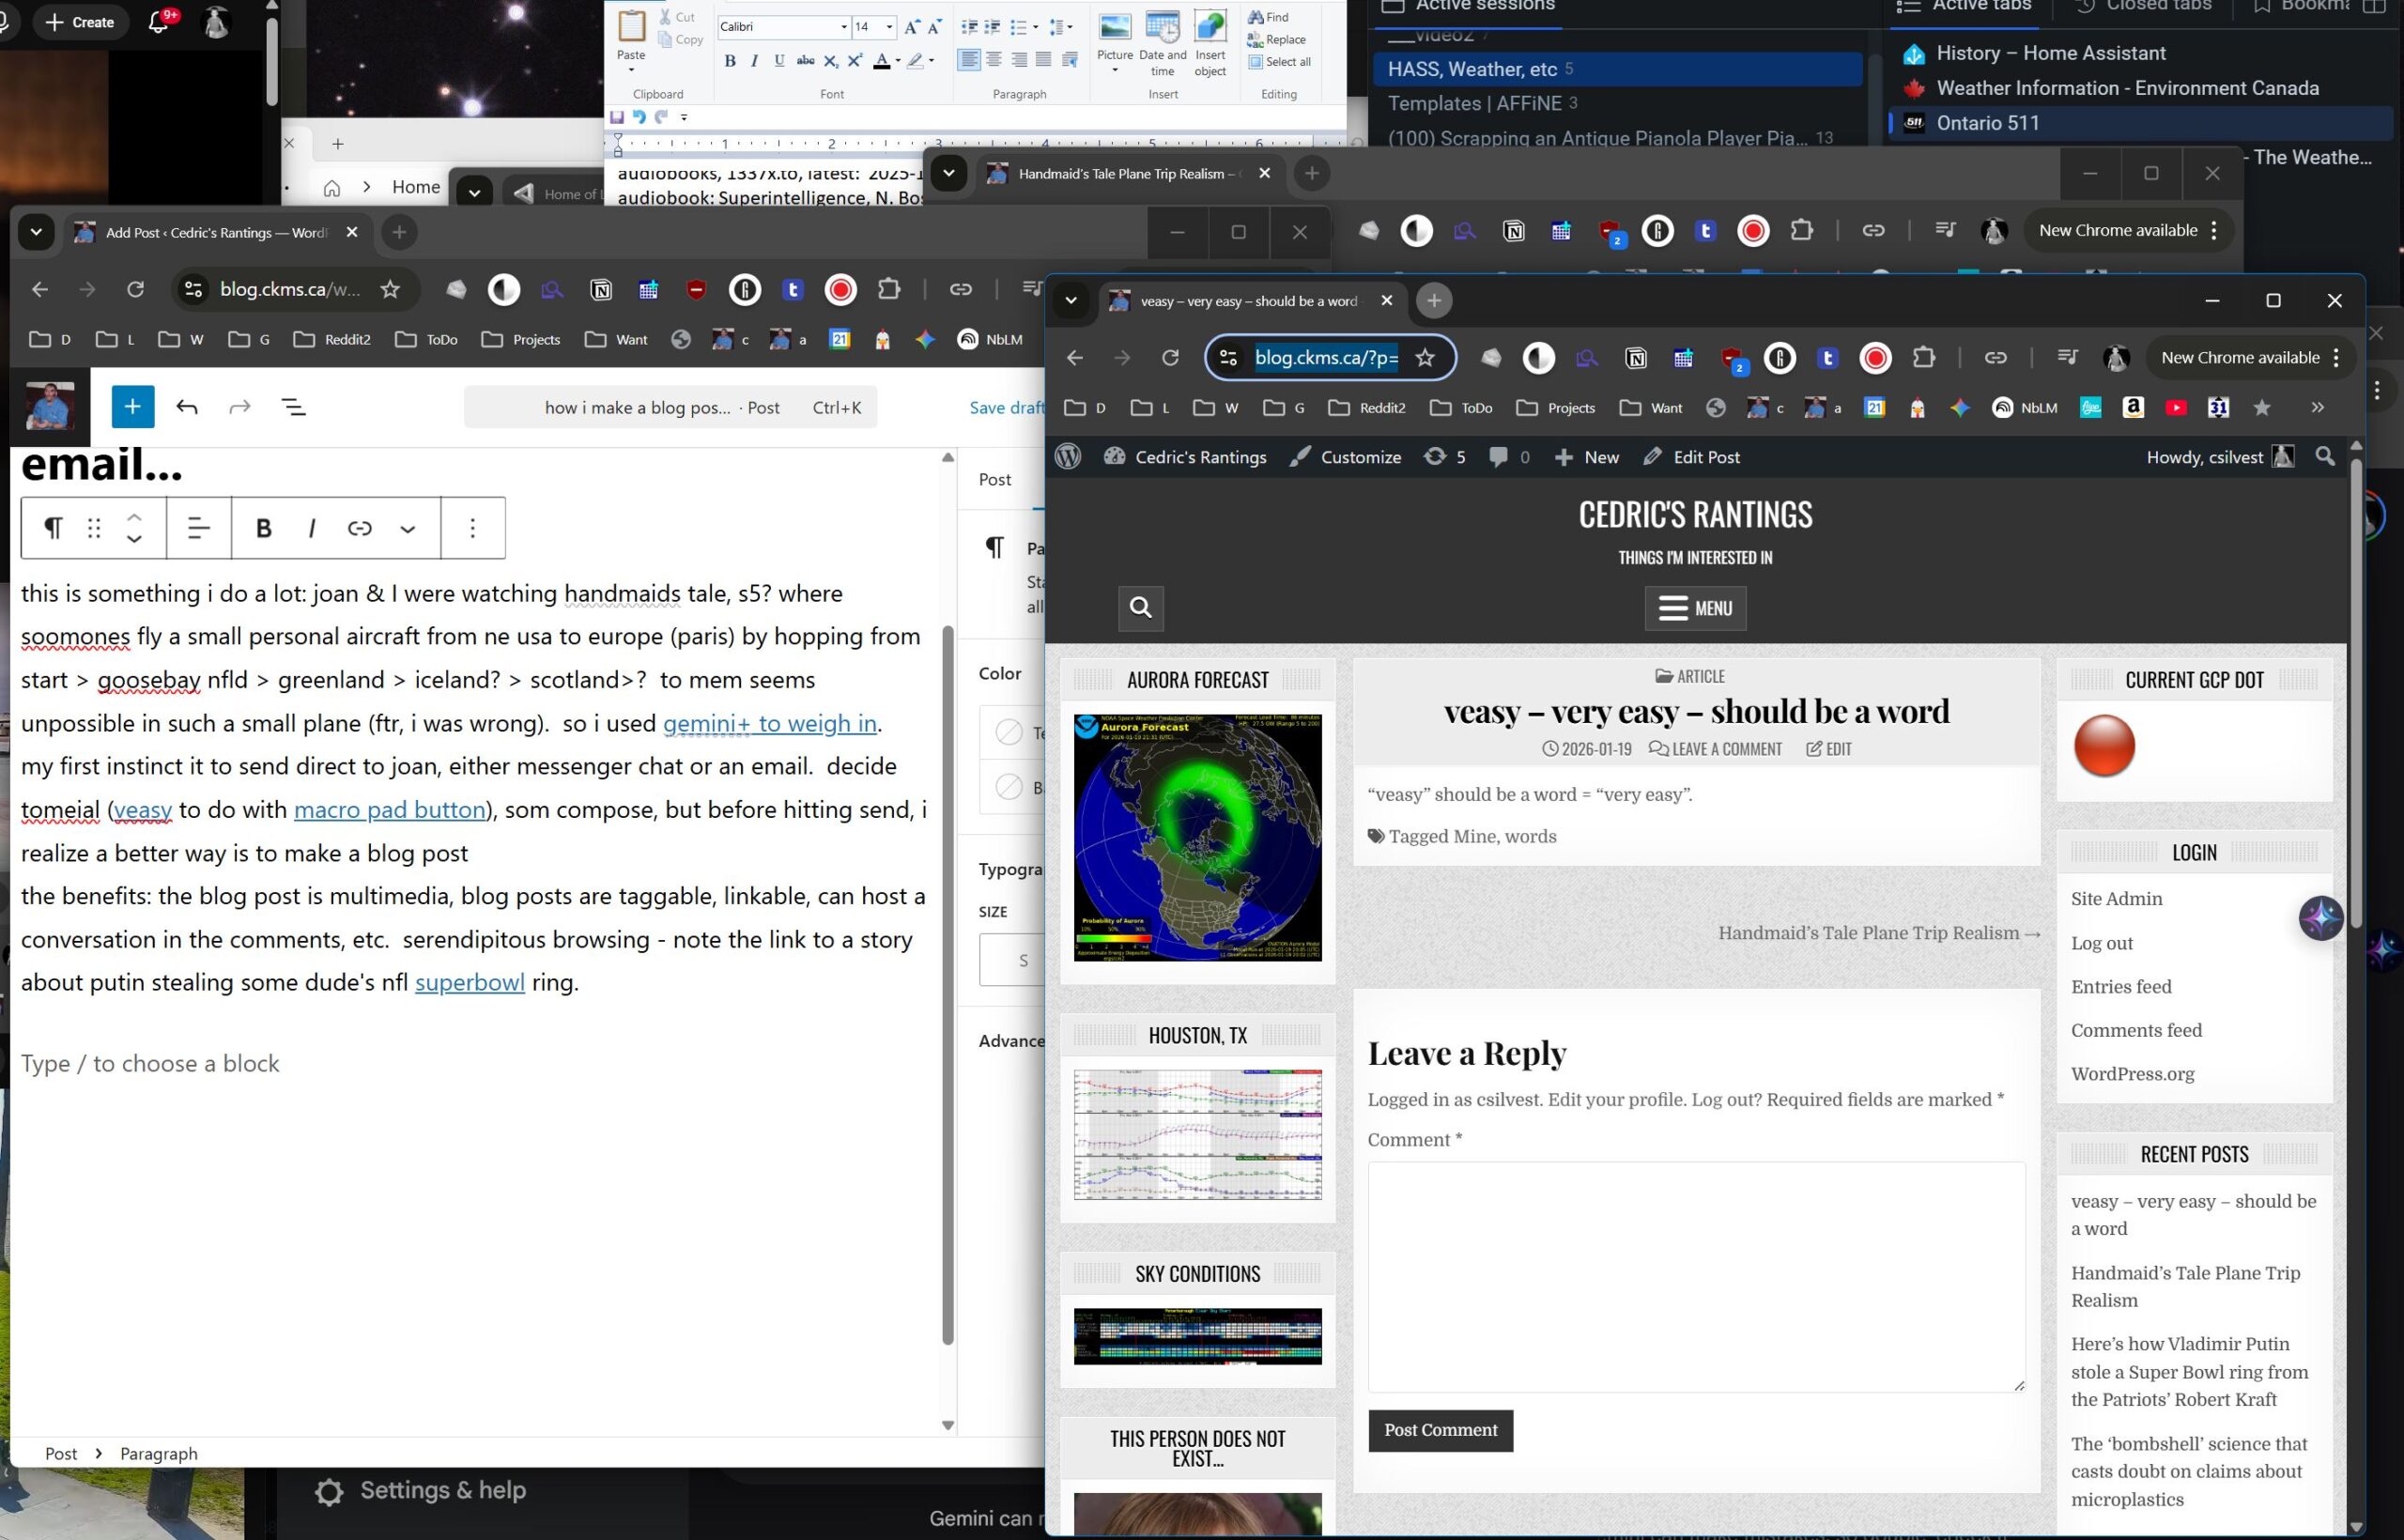Click the search icon on Cedric's Rantings site
Screen dimensions: 2404x1540
[x=1140, y=608]
